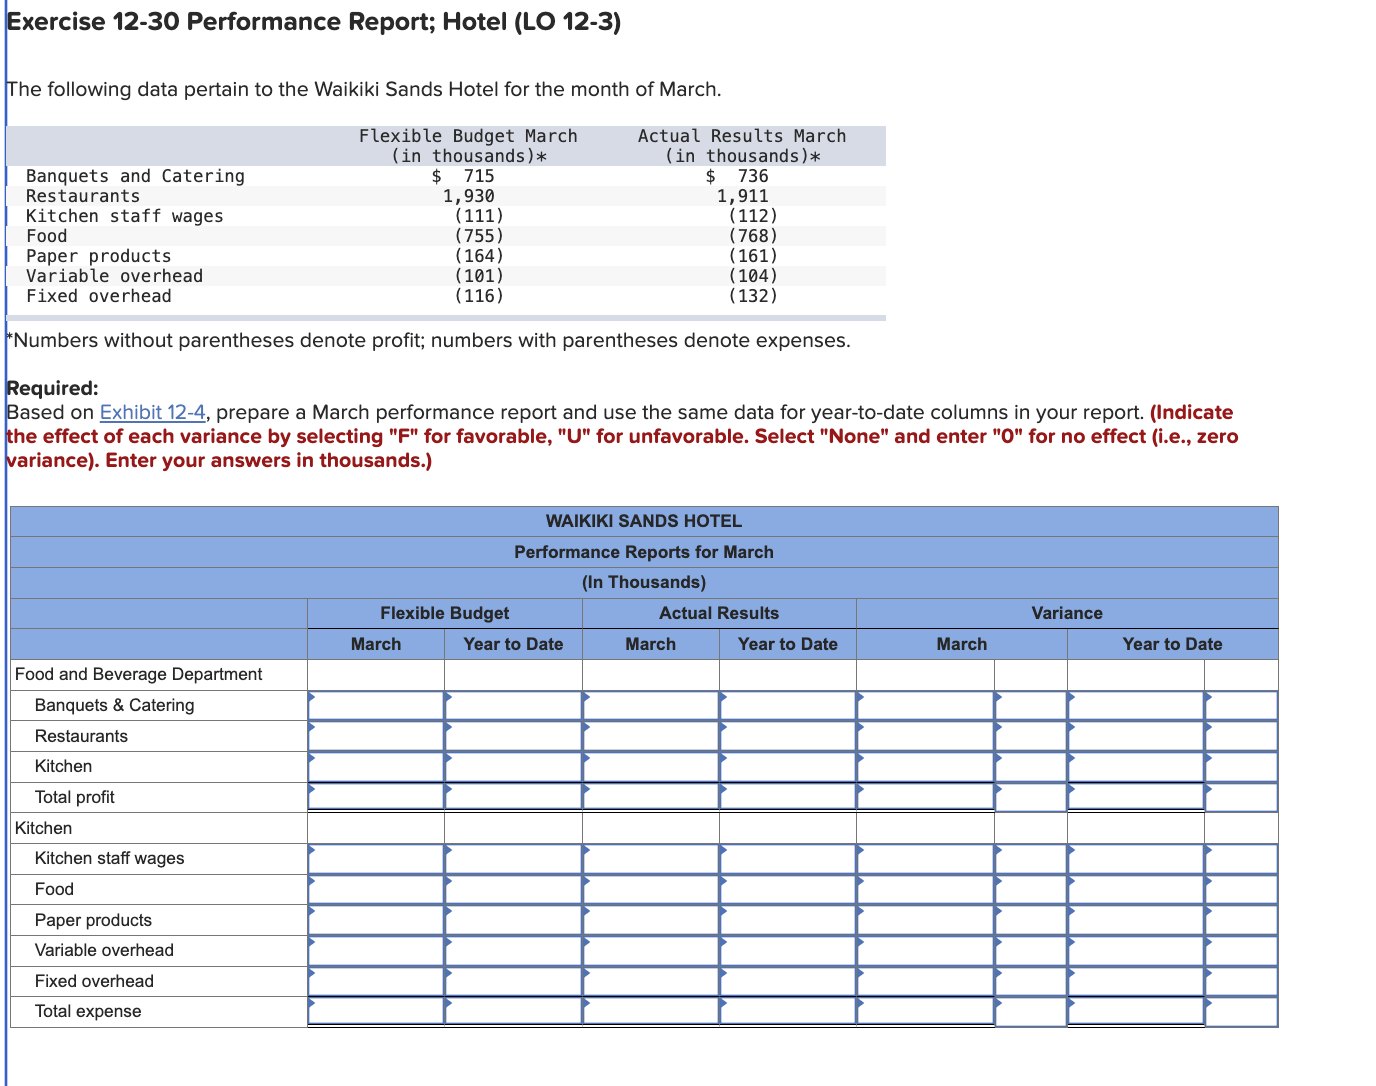Select Variance Year to Date amount for Total profit
The image size is (1376, 1086).
click(1136, 797)
